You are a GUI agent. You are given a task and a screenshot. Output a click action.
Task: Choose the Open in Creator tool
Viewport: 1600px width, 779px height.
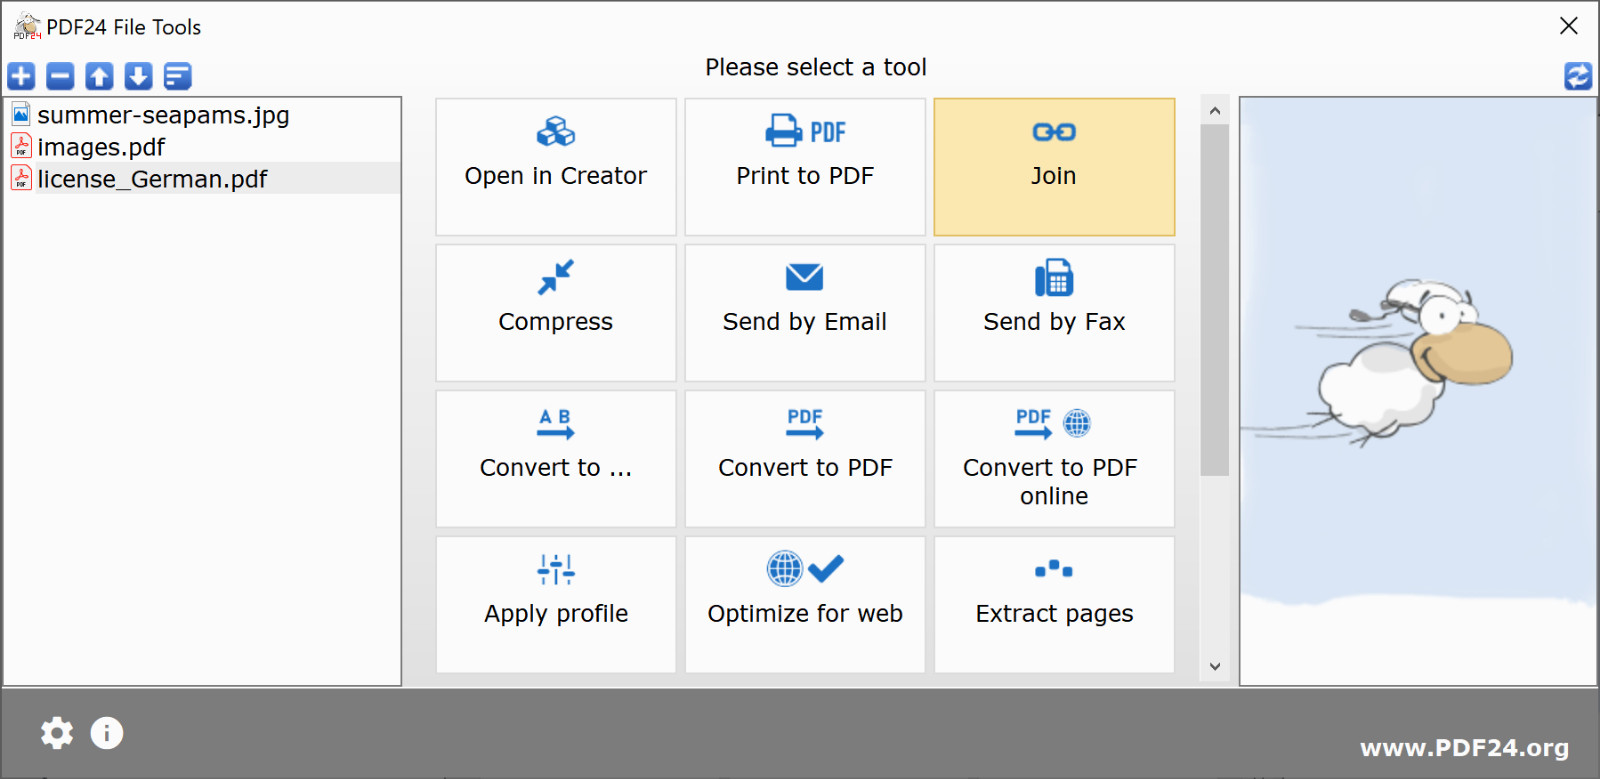coord(556,167)
